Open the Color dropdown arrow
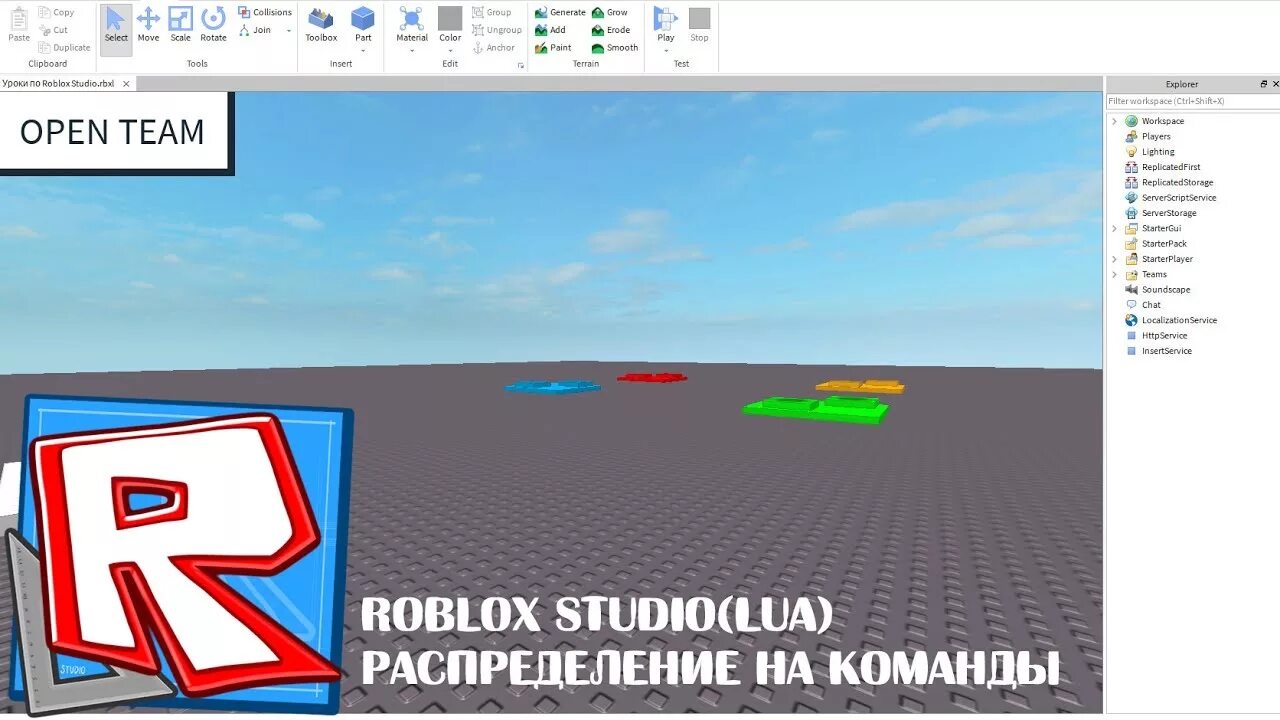This screenshot has width=1280, height=720. coord(450,50)
